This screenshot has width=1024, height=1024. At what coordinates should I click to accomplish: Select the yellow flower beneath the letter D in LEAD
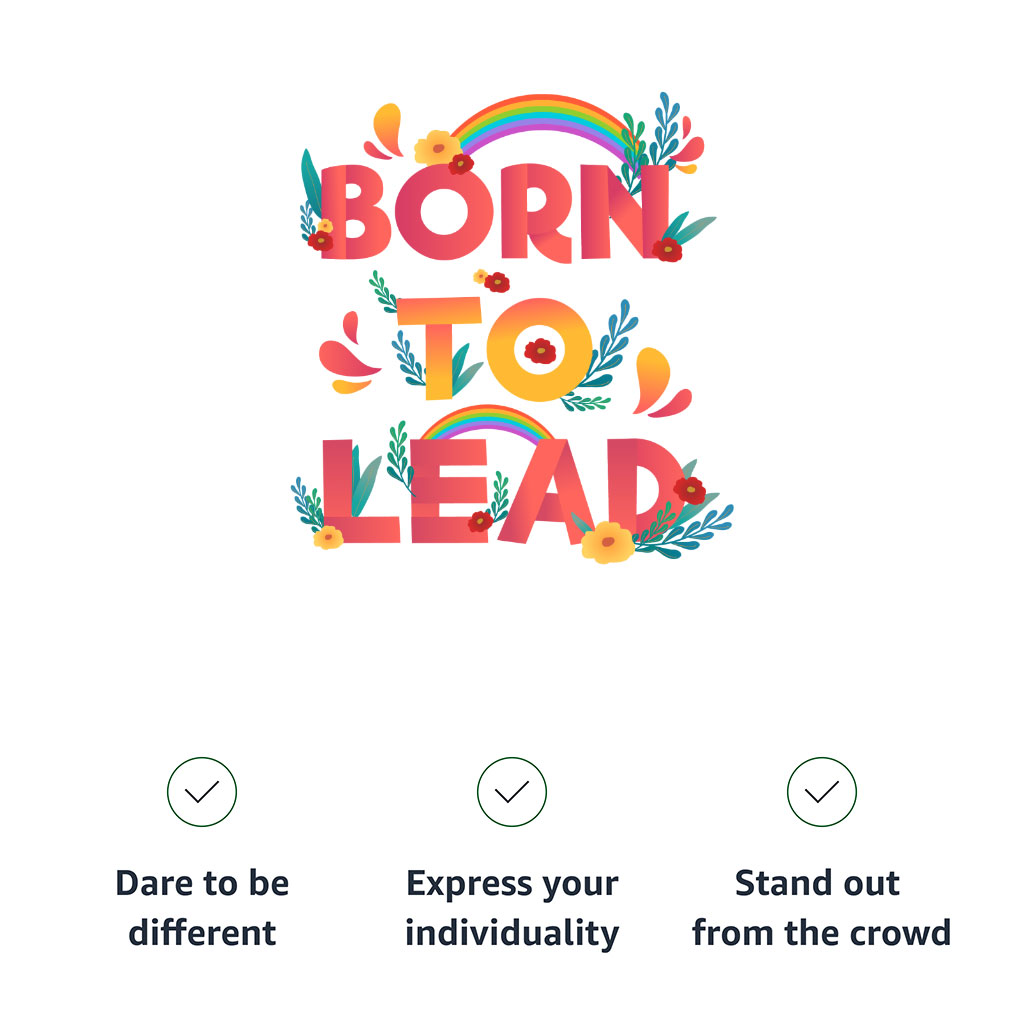pos(607,542)
